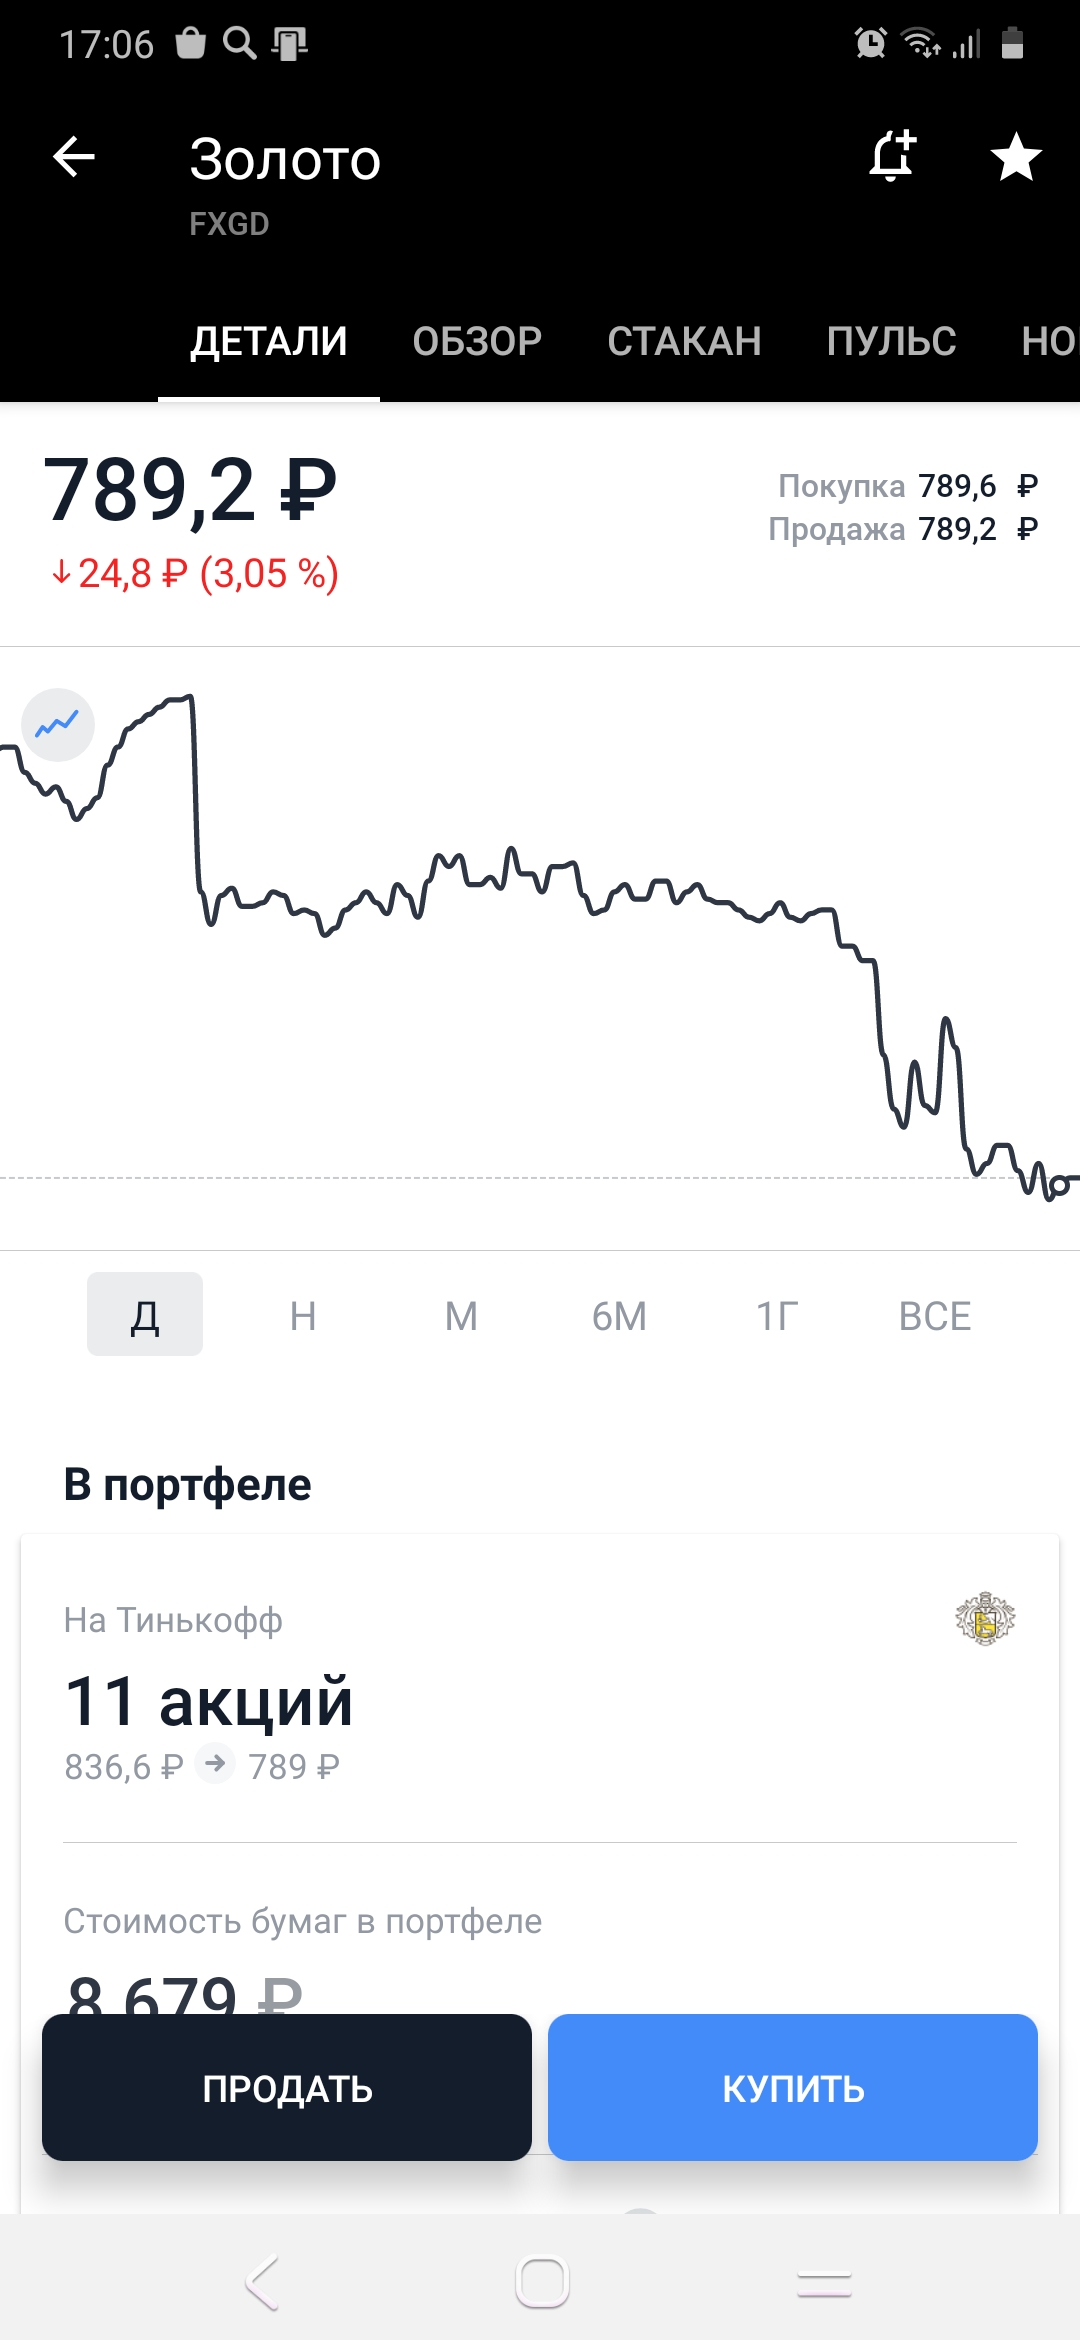
Task: Tap the Tinkoff crest logo
Action: [985, 1618]
